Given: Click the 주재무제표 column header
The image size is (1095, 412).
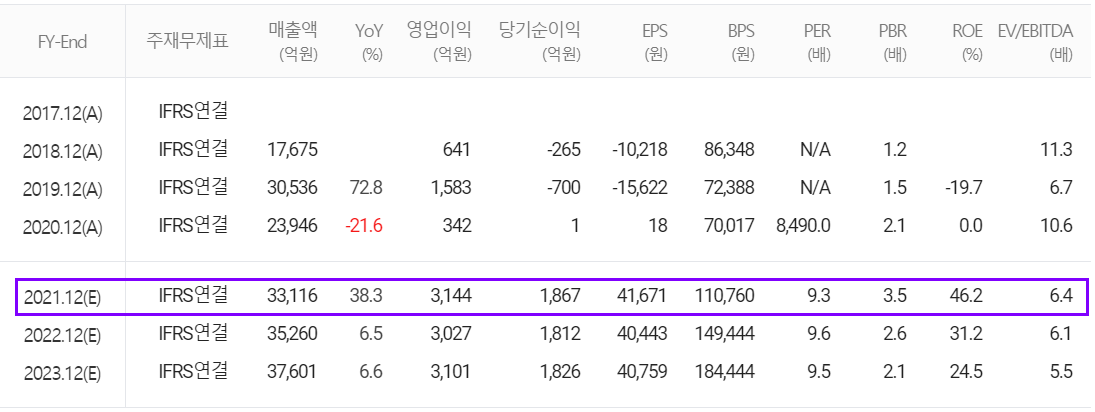Looking at the screenshot, I should pos(187,41).
